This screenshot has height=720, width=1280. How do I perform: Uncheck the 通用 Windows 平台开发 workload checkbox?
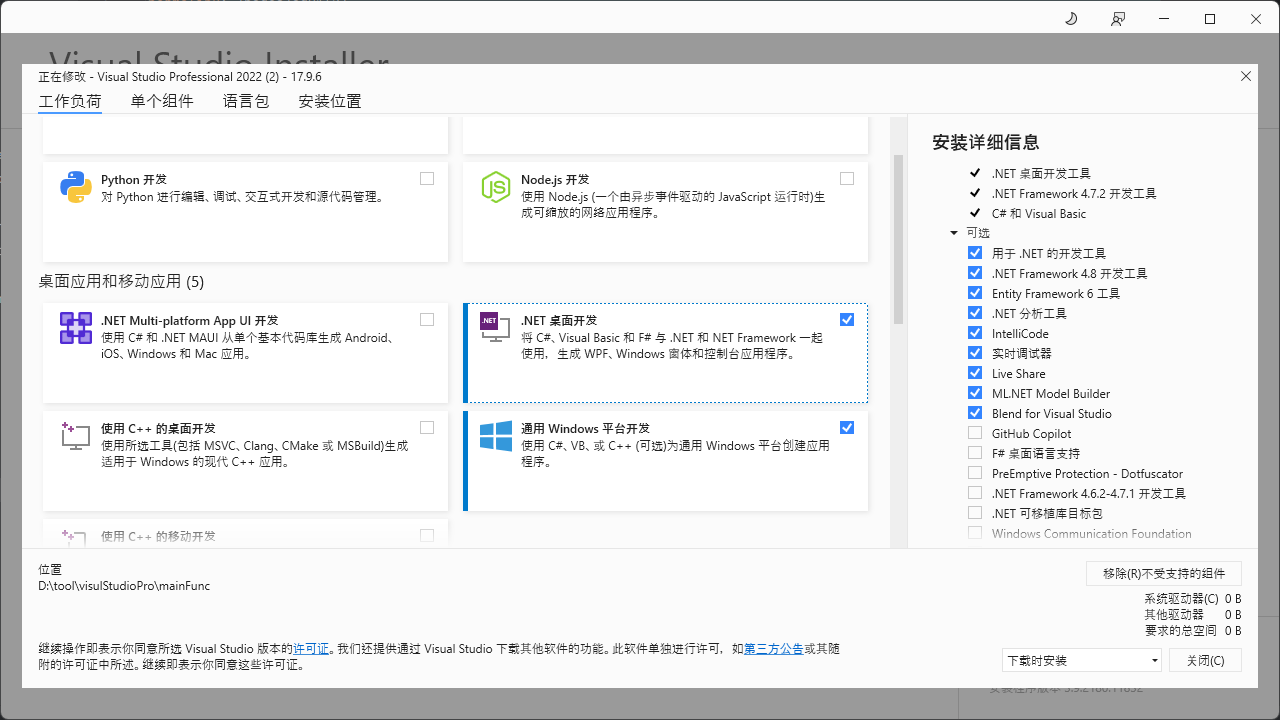click(847, 427)
